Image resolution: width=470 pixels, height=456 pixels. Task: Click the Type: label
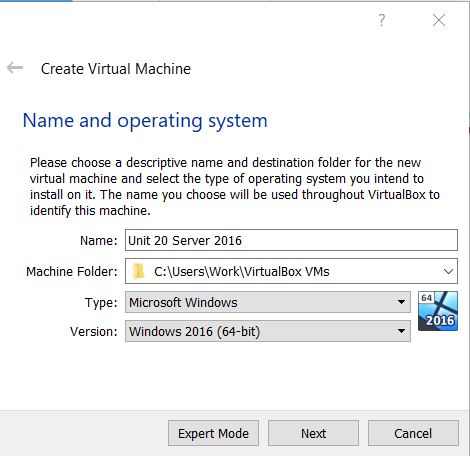pyautogui.click(x=101, y=303)
